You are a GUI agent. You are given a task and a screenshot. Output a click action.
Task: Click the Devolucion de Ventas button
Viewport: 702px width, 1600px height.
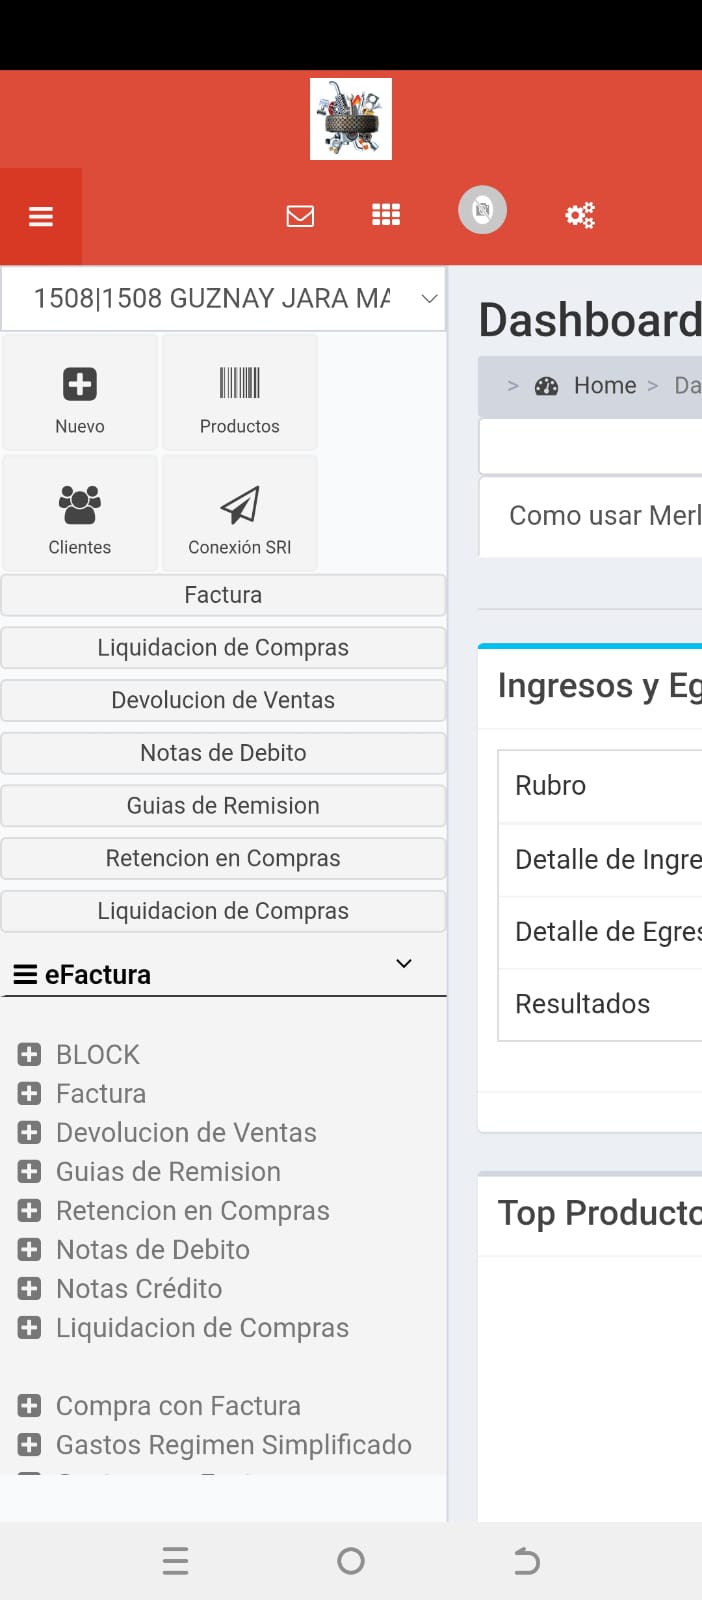pyautogui.click(x=223, y=700)
